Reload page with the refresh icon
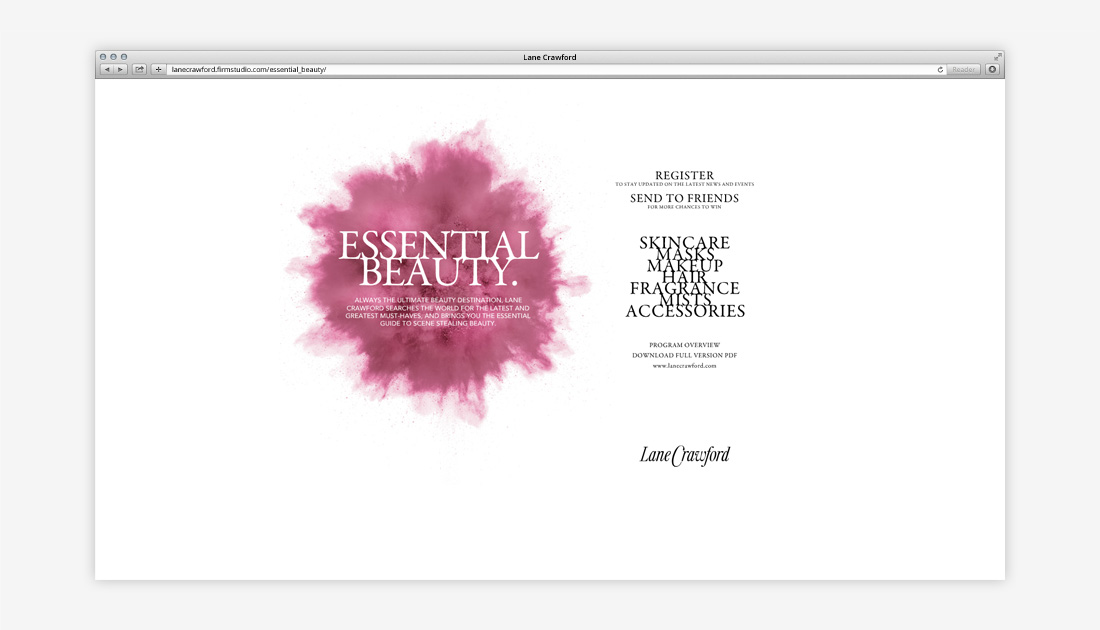Image resolution: width=1100 pixels, height=630 pixels. click(940, 70)
